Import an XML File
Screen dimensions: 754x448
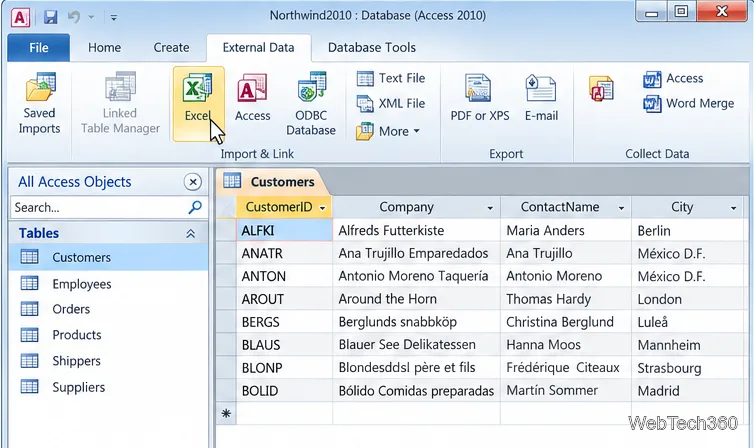click(x=390, y=103)
